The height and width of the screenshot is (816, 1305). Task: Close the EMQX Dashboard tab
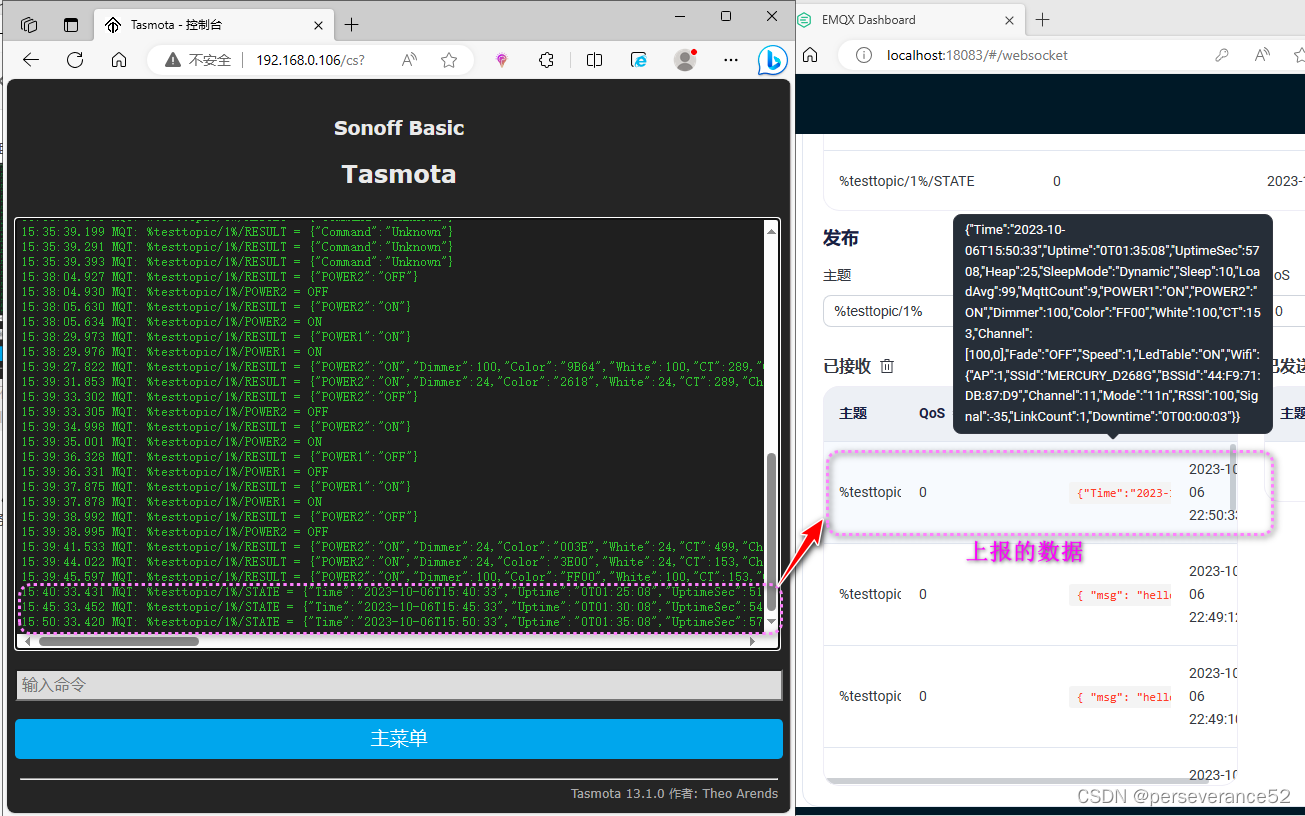pos(1010,19)
